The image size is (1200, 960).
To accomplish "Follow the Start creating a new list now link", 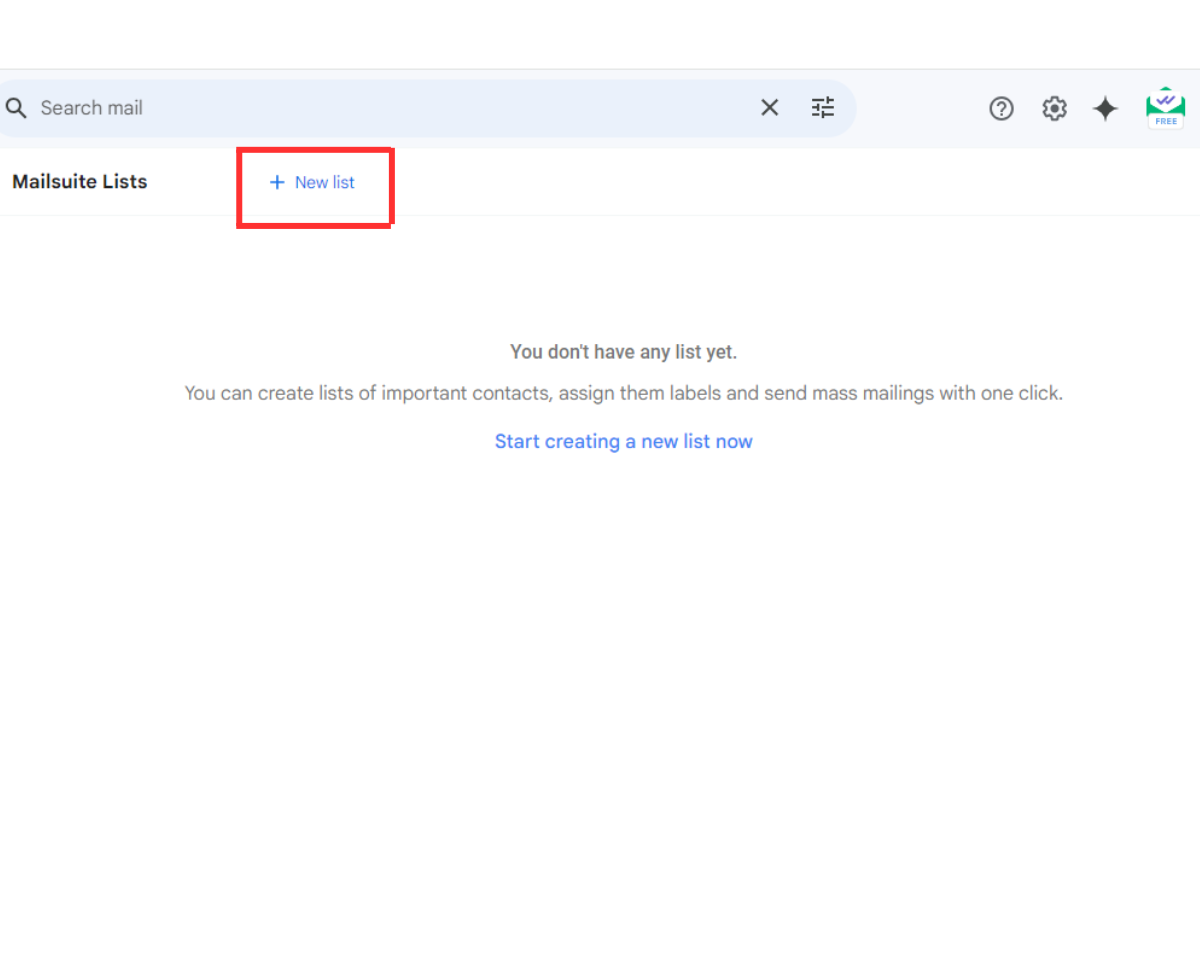I will coord(623,441).
